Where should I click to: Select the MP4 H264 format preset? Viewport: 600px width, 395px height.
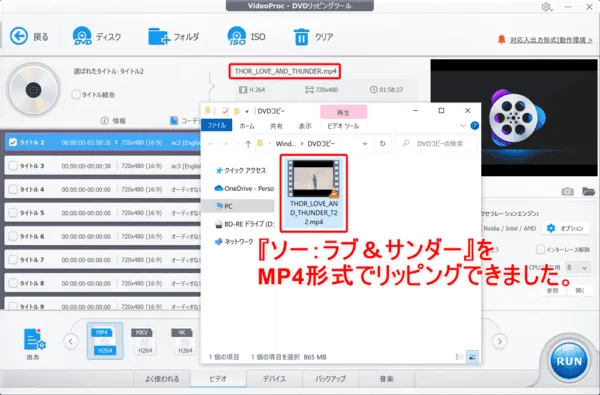click(x=105, y=341)
